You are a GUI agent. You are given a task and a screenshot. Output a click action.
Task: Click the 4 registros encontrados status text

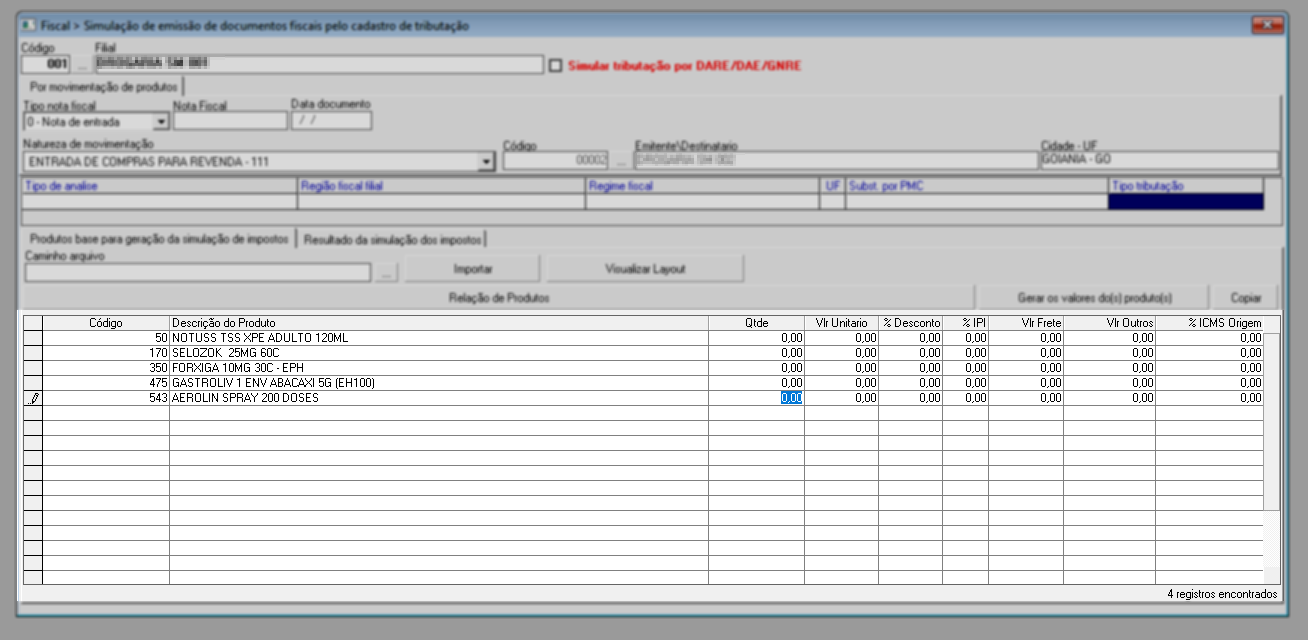tap(1222, 594)
